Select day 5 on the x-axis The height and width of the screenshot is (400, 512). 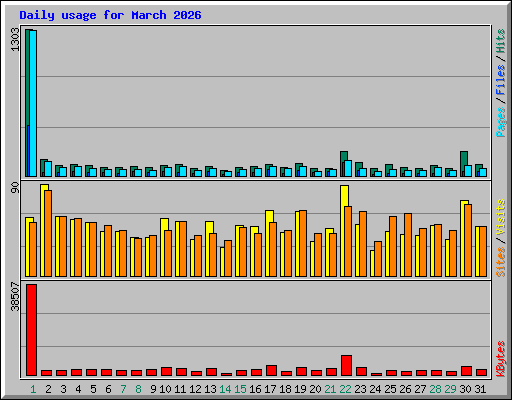93,389
